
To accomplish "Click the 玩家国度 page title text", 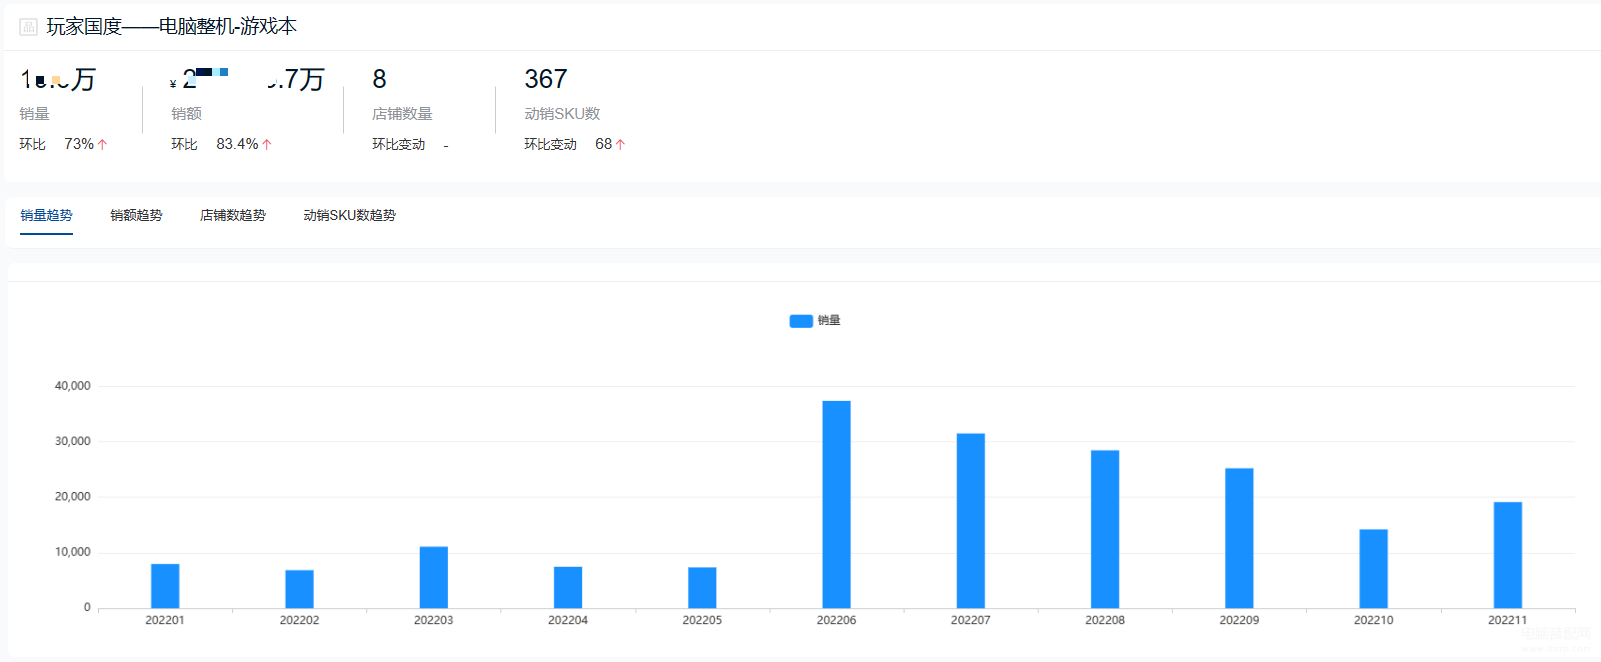I will click(x=172, y=27).
